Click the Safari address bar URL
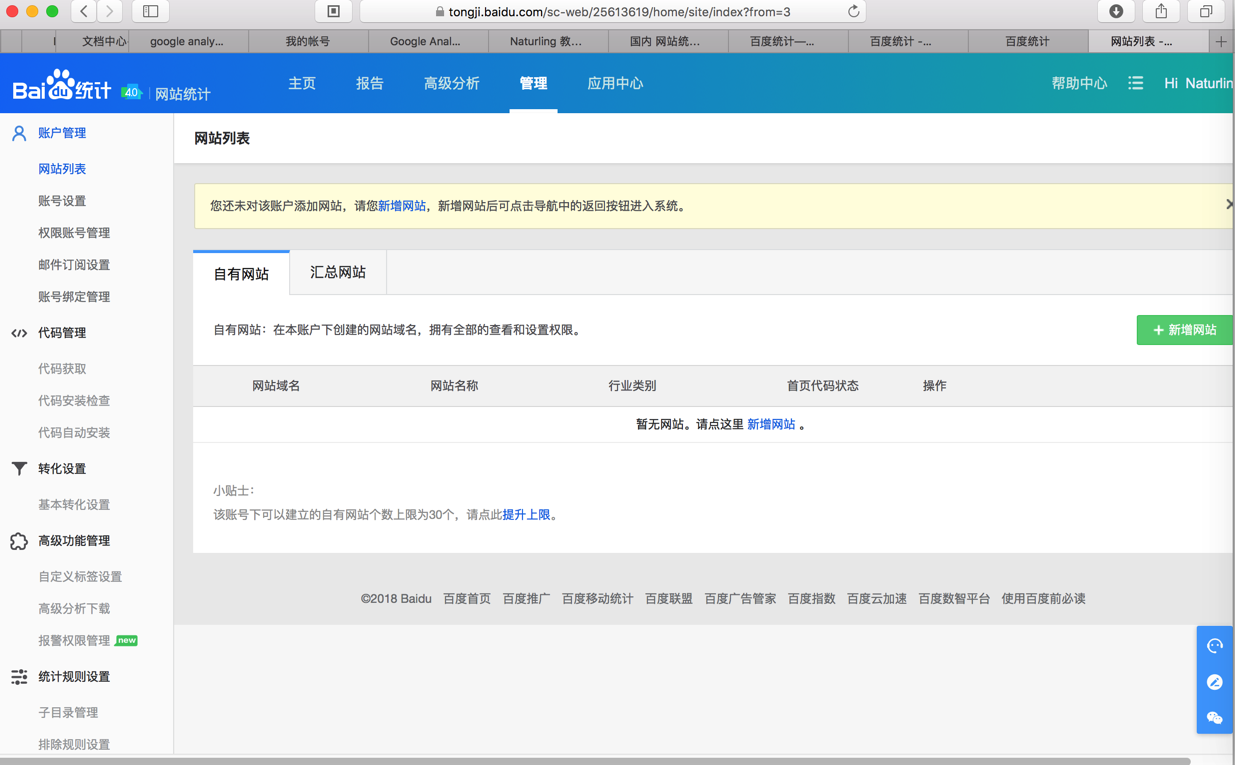Image resolution: width=1235 pixels, height=765 pixels. click(619, 12)
